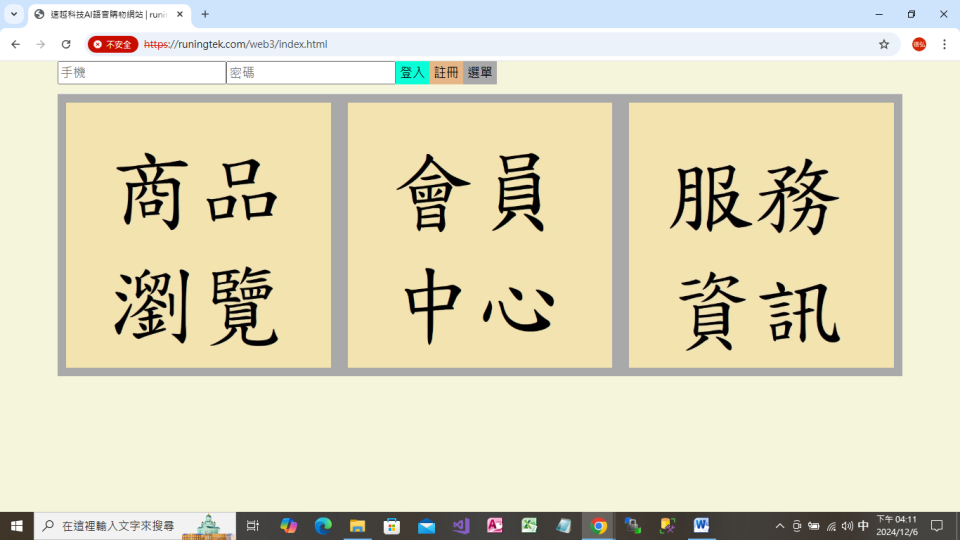Reload the current page

66,44
